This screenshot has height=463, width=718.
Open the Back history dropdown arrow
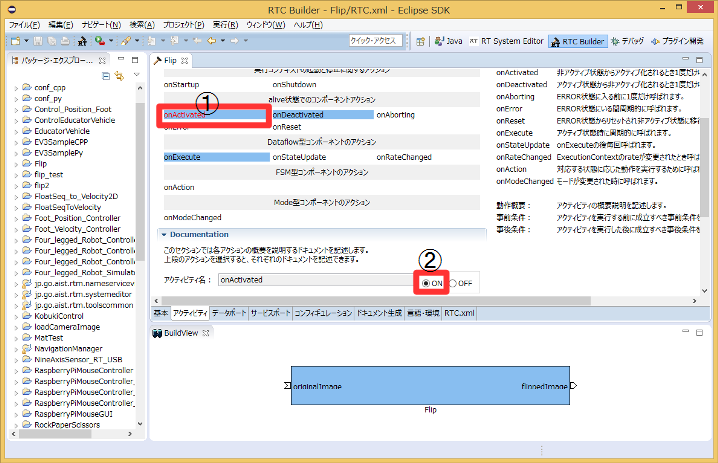coord(223,41)
